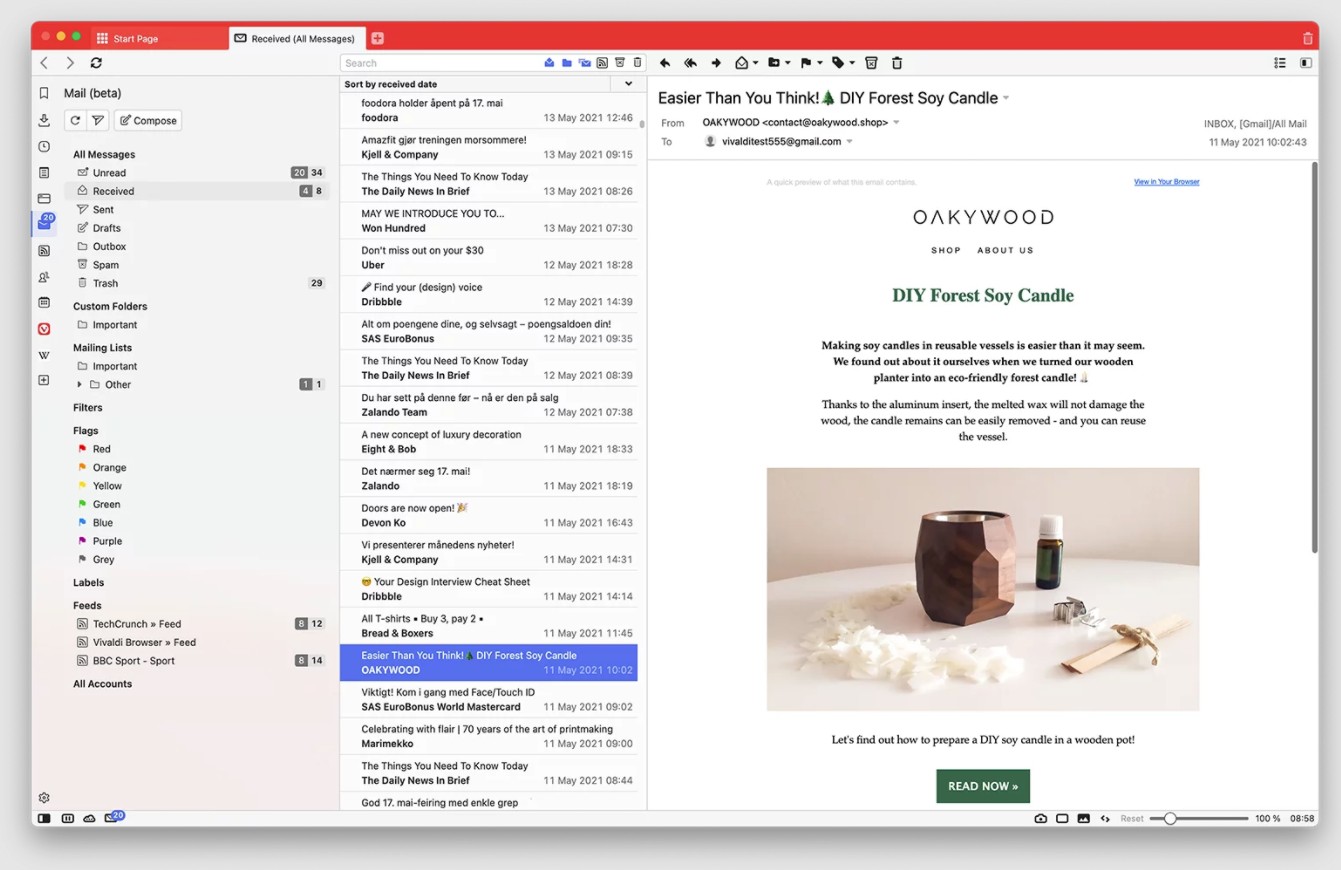
Task: Click SHOP in the email navigation
Action: coord(946,250)
